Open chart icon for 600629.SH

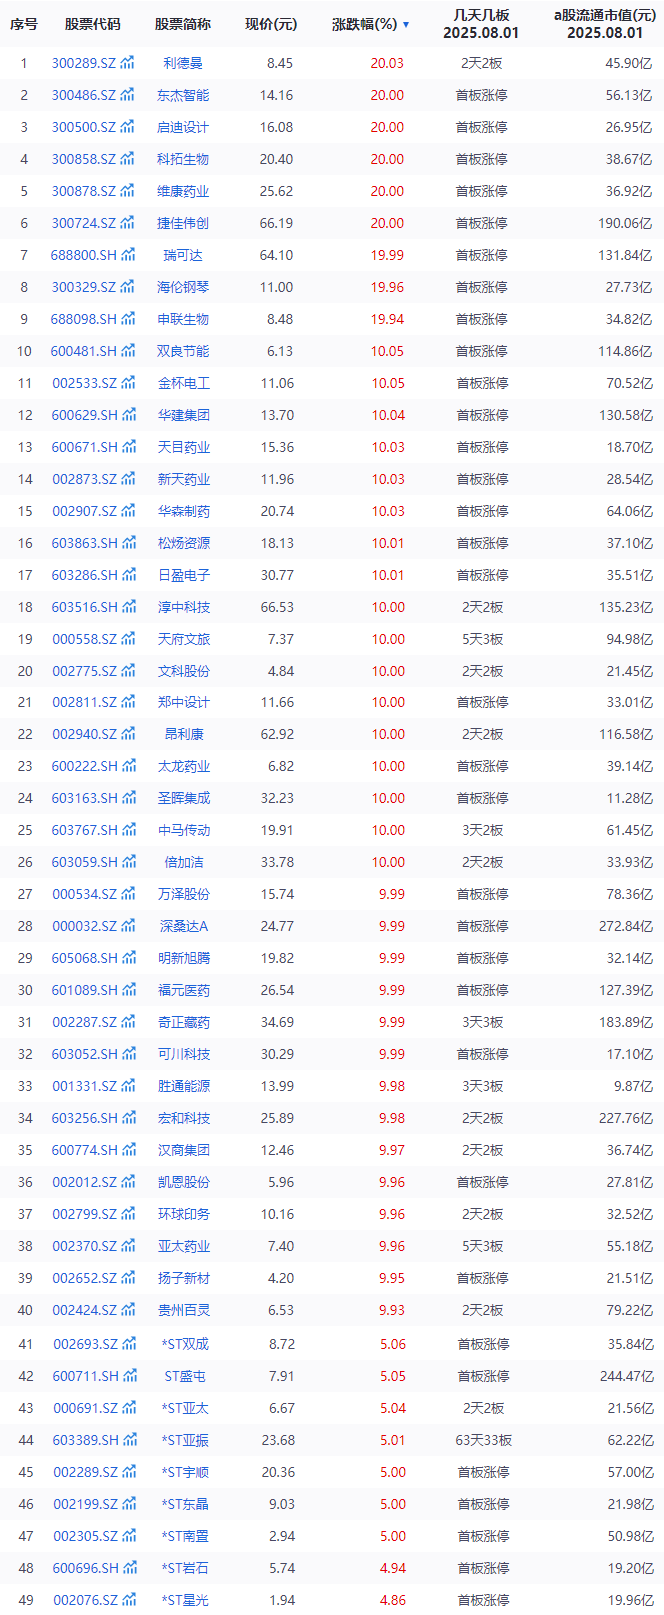point(128,415)
